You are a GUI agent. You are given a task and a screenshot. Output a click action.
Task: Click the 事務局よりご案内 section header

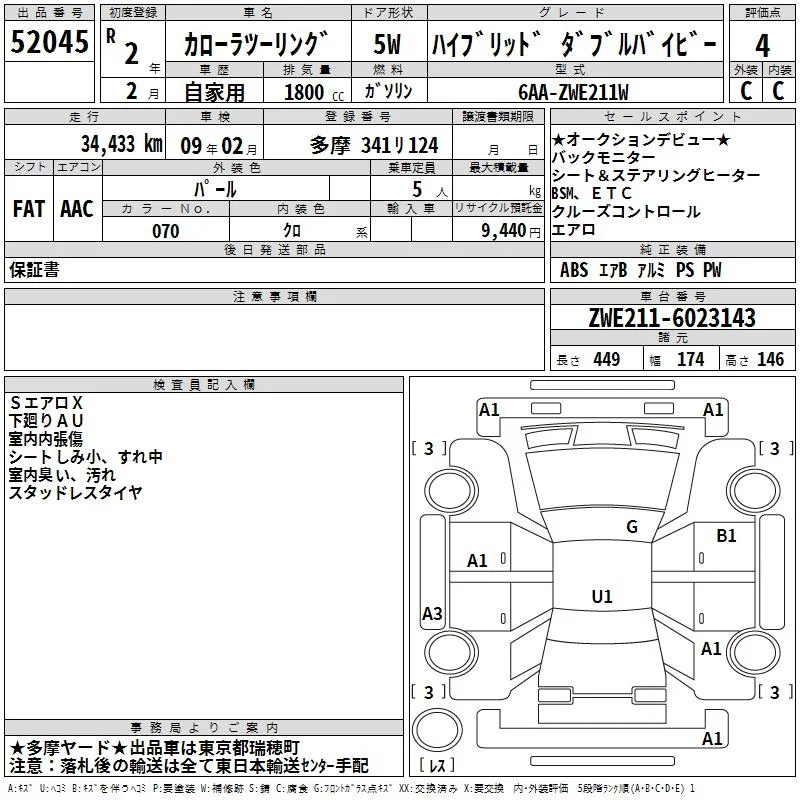coord(204,727)
